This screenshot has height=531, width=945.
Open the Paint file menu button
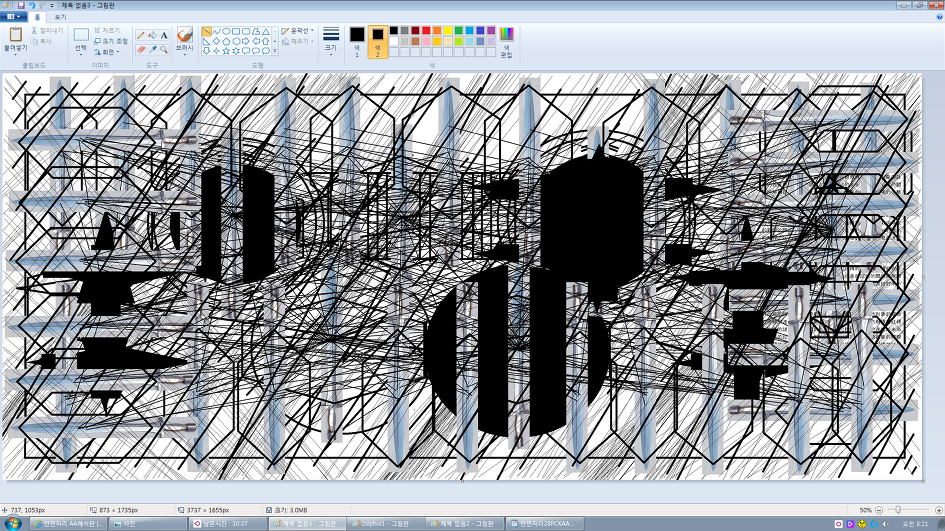click(13, 17)
